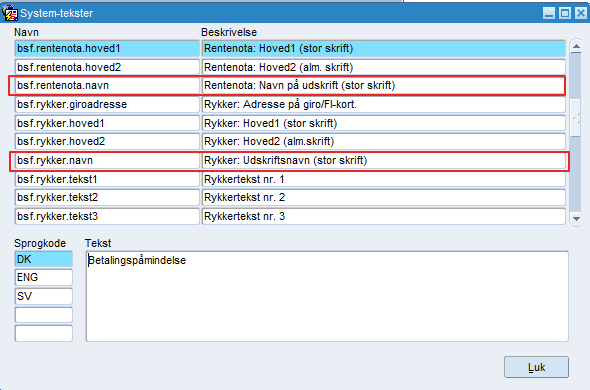Screen dimensions: 590x390
Task: Click description 'Rykkertekst nr. 1'
Action: pos(384,179)
